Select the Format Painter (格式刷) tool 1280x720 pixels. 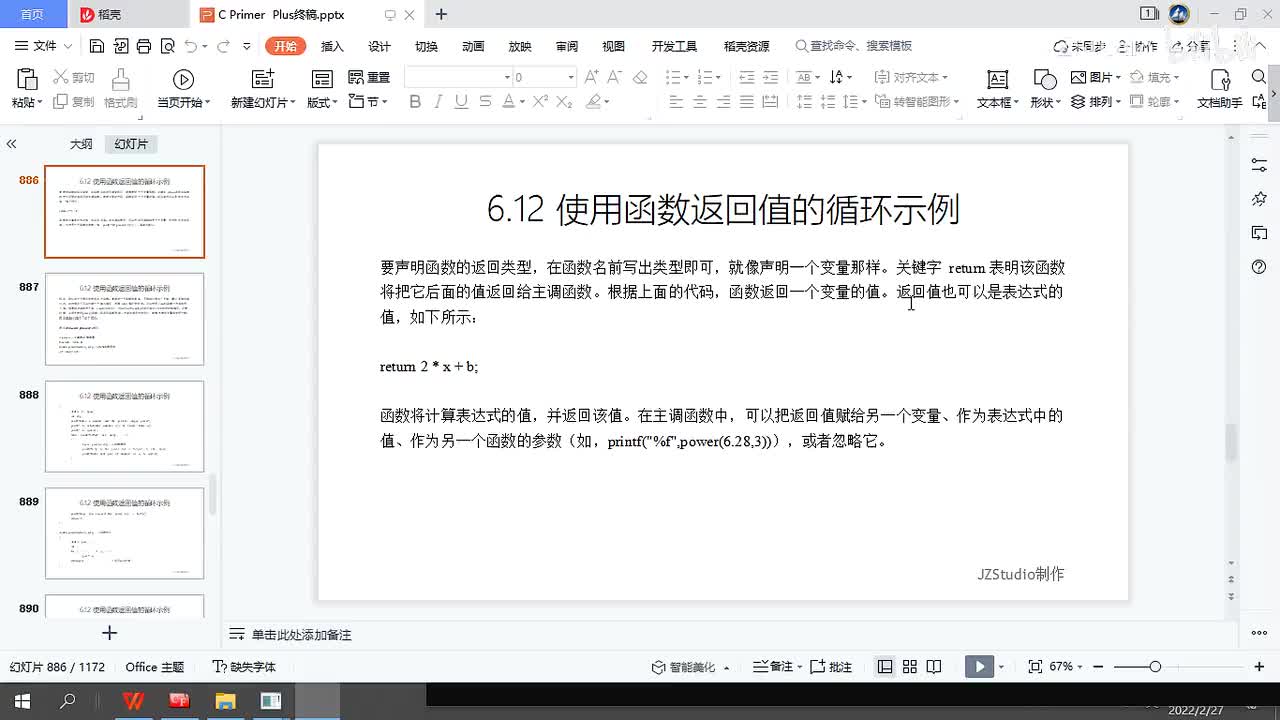tap(121, 88)
